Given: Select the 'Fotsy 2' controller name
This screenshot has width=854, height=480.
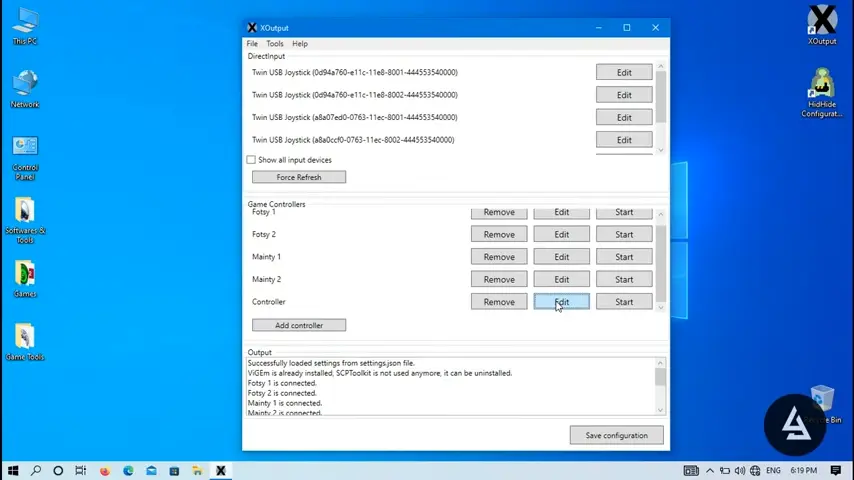Looking at the screenshot, I should pyautogui.click(x=264, y=234).
